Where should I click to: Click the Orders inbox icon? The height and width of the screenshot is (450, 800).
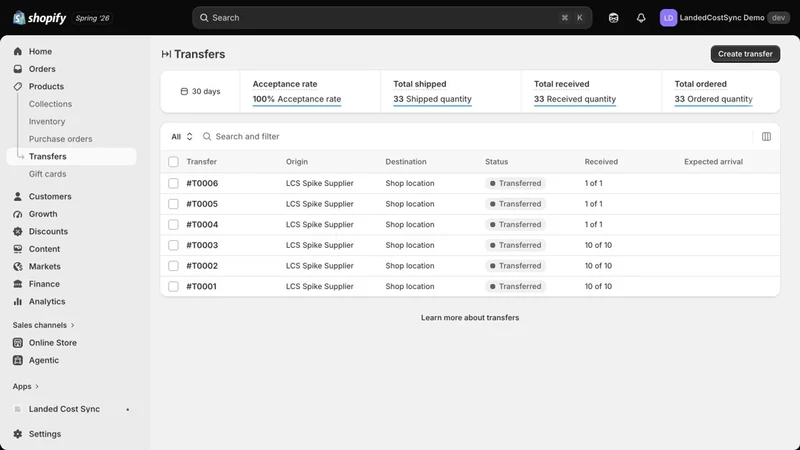(18, 69)
